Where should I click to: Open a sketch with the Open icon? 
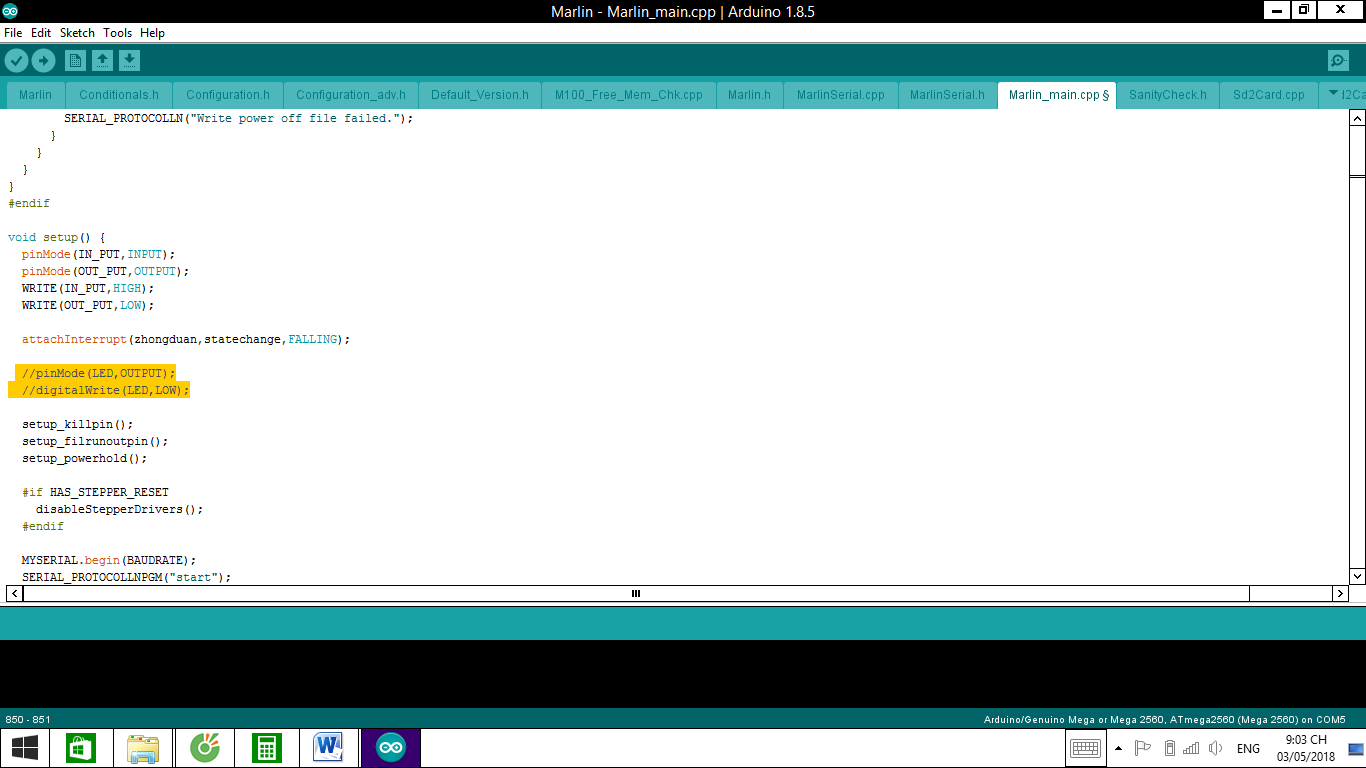102,61
